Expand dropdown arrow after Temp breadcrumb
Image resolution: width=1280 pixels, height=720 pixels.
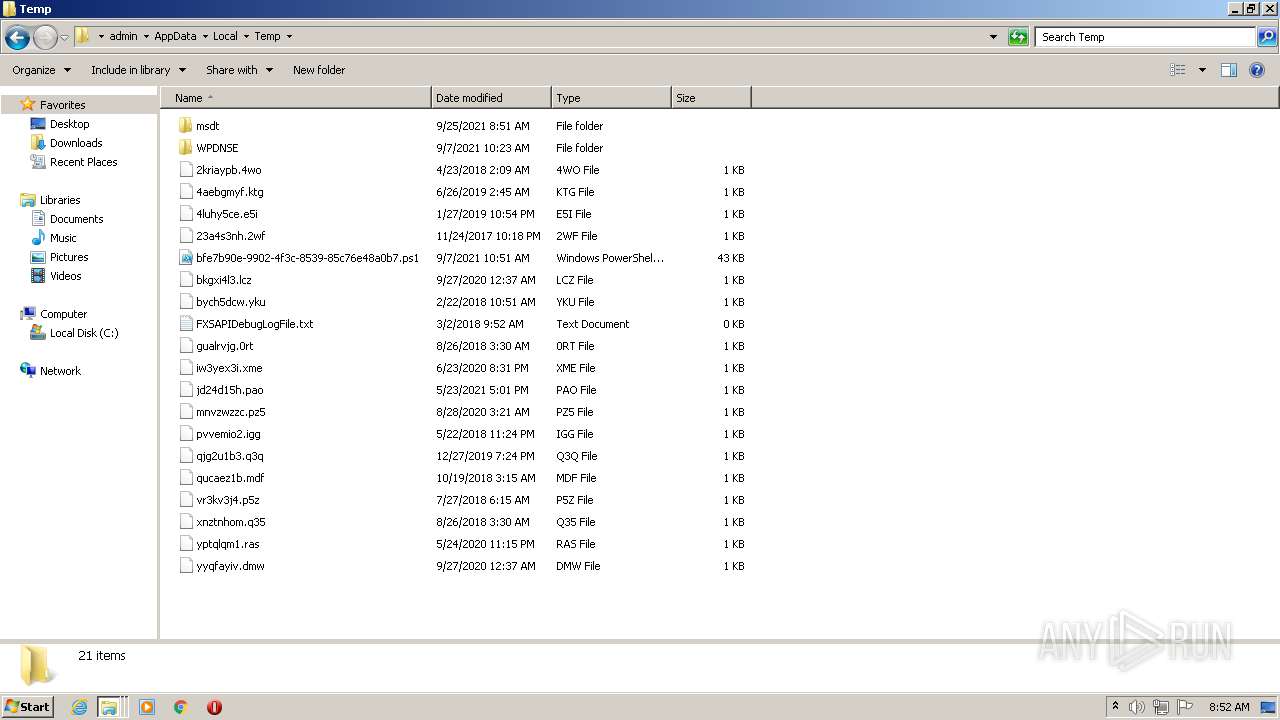[289, 36]
